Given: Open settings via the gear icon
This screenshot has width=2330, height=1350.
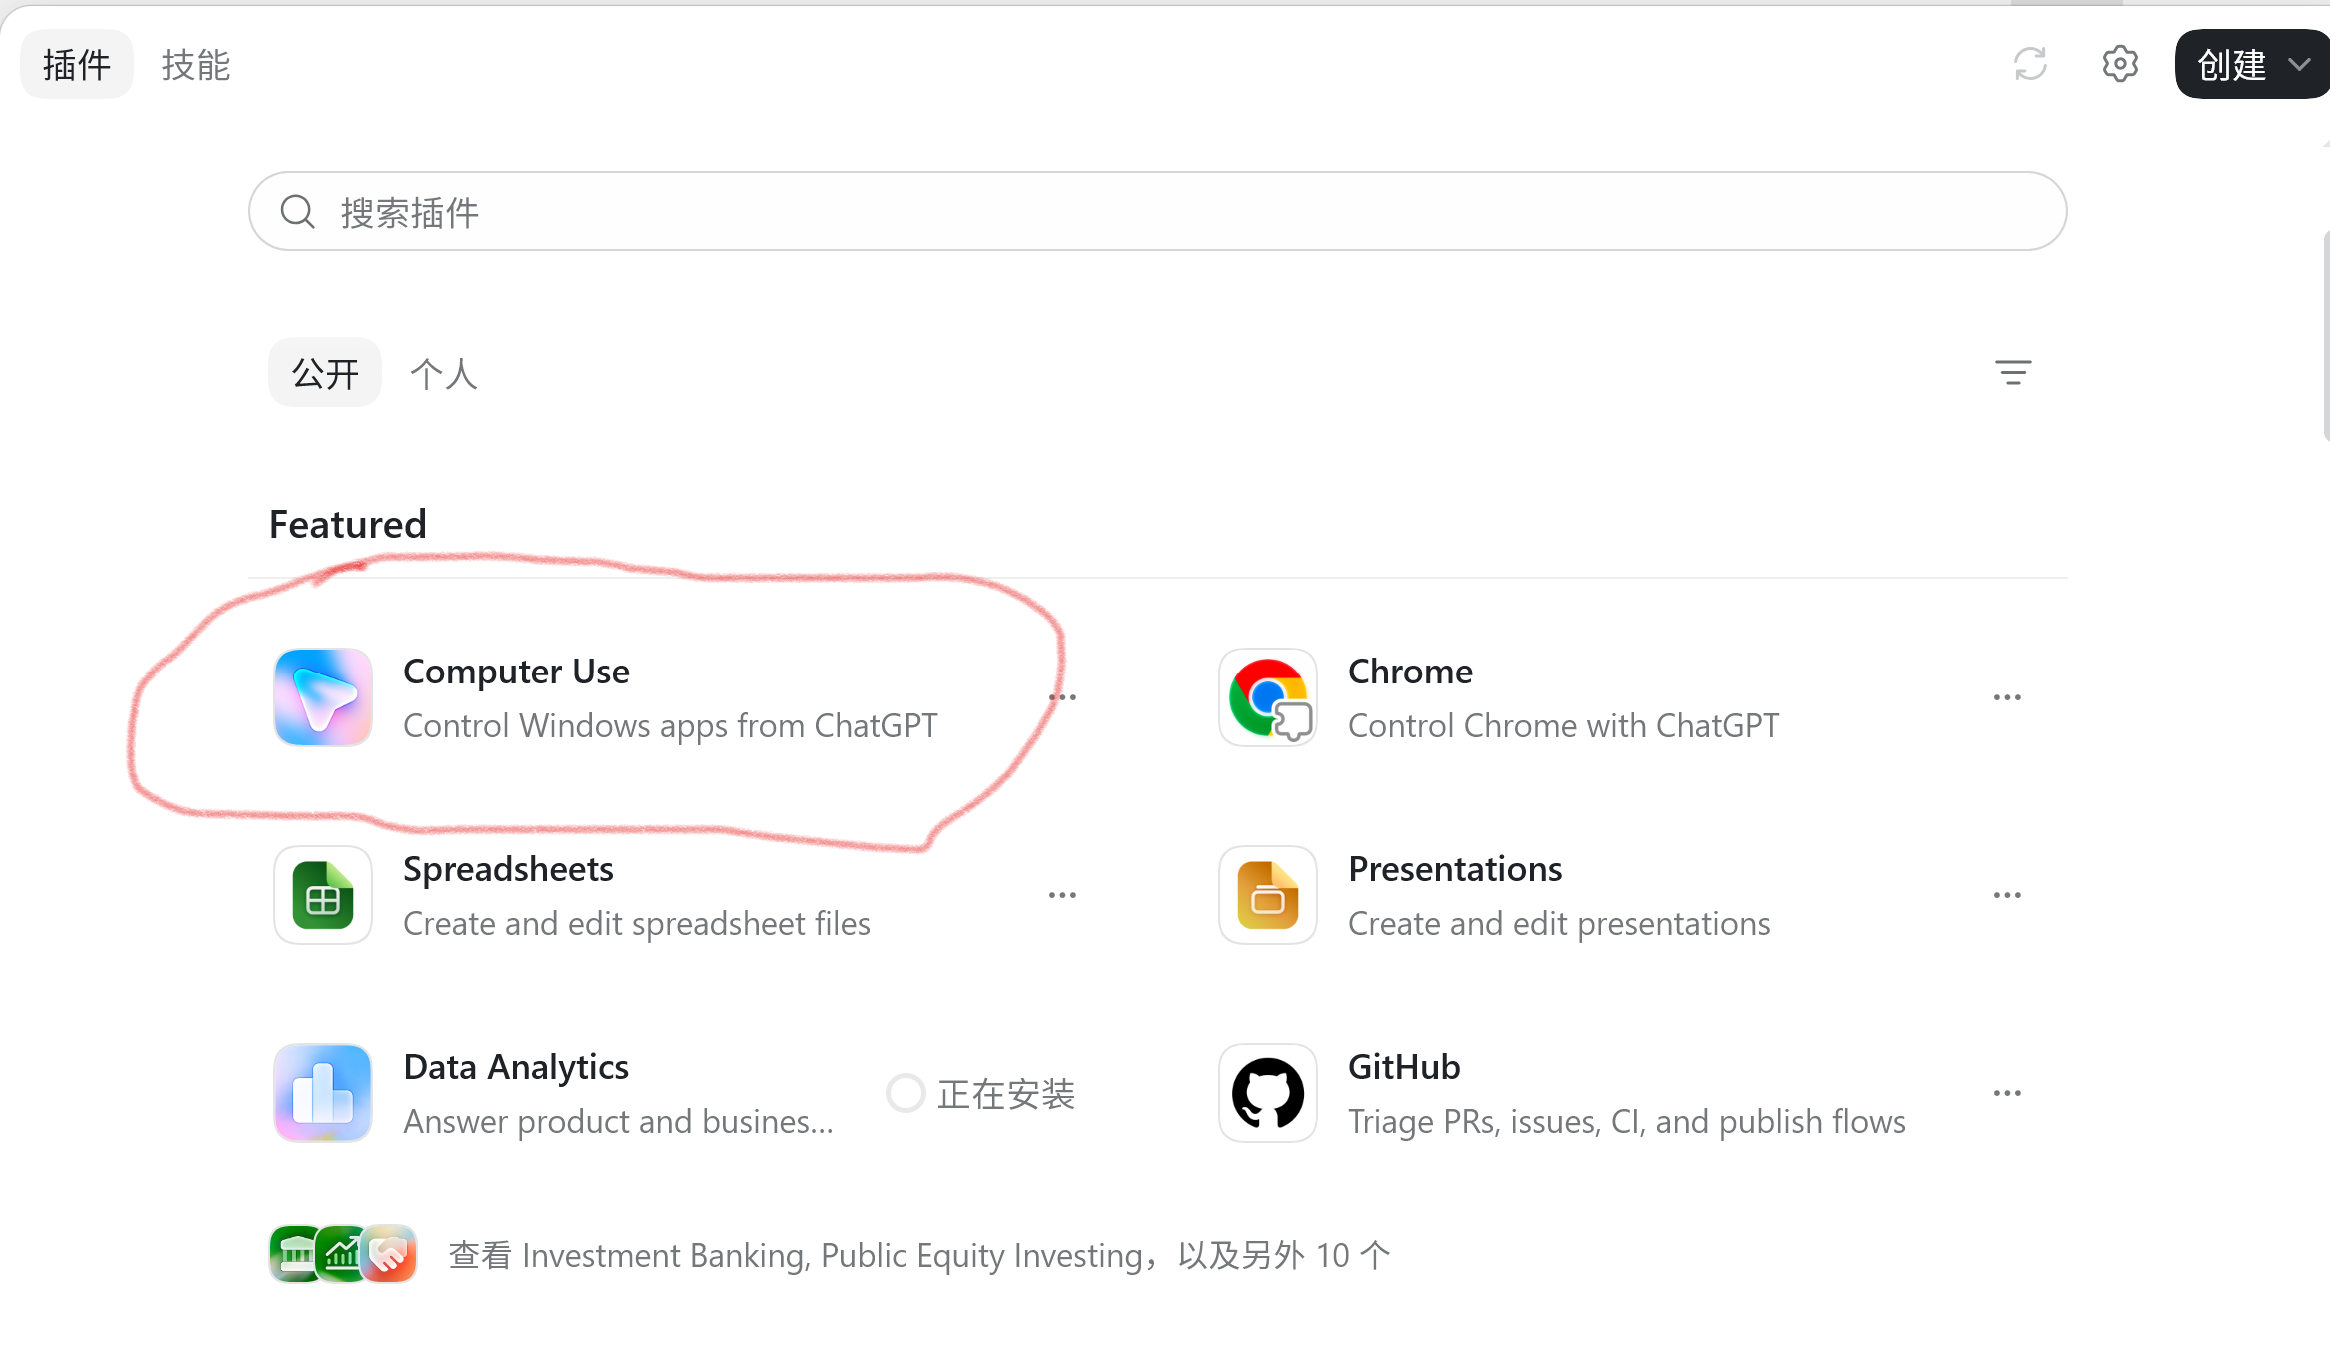Looking at the screenshot, I should tap(2120, 64).
